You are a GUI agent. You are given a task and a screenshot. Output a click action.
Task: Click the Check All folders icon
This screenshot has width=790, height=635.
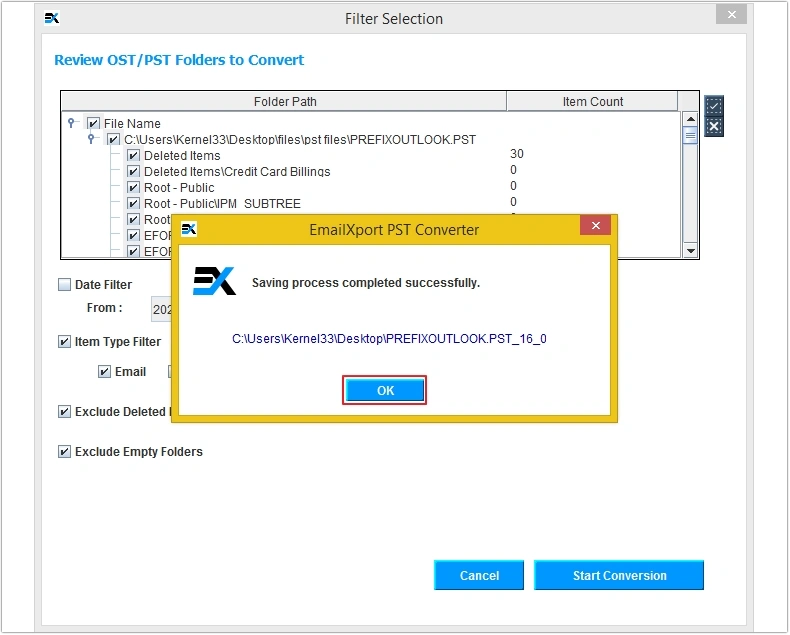click(714, 106)
